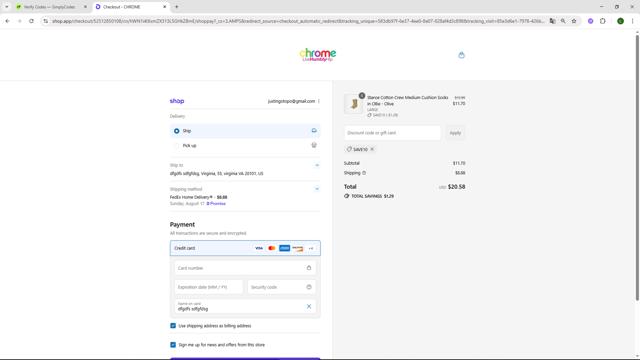Open a new browser tab
The image size is (640, 360).
coord(177,7)
